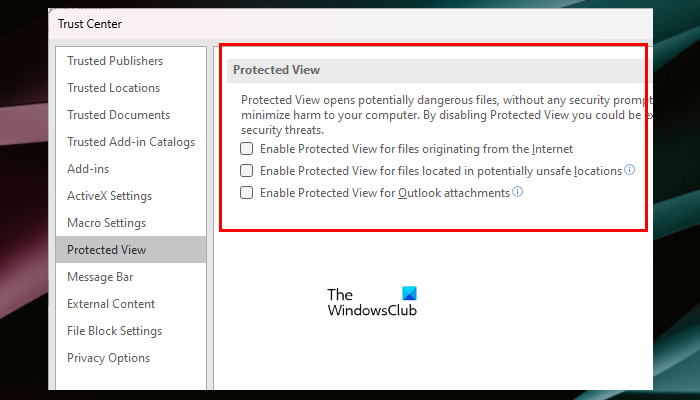Check Protected View for Outlook attachments
Screen dimensions: 700x400
coord(247,193)
